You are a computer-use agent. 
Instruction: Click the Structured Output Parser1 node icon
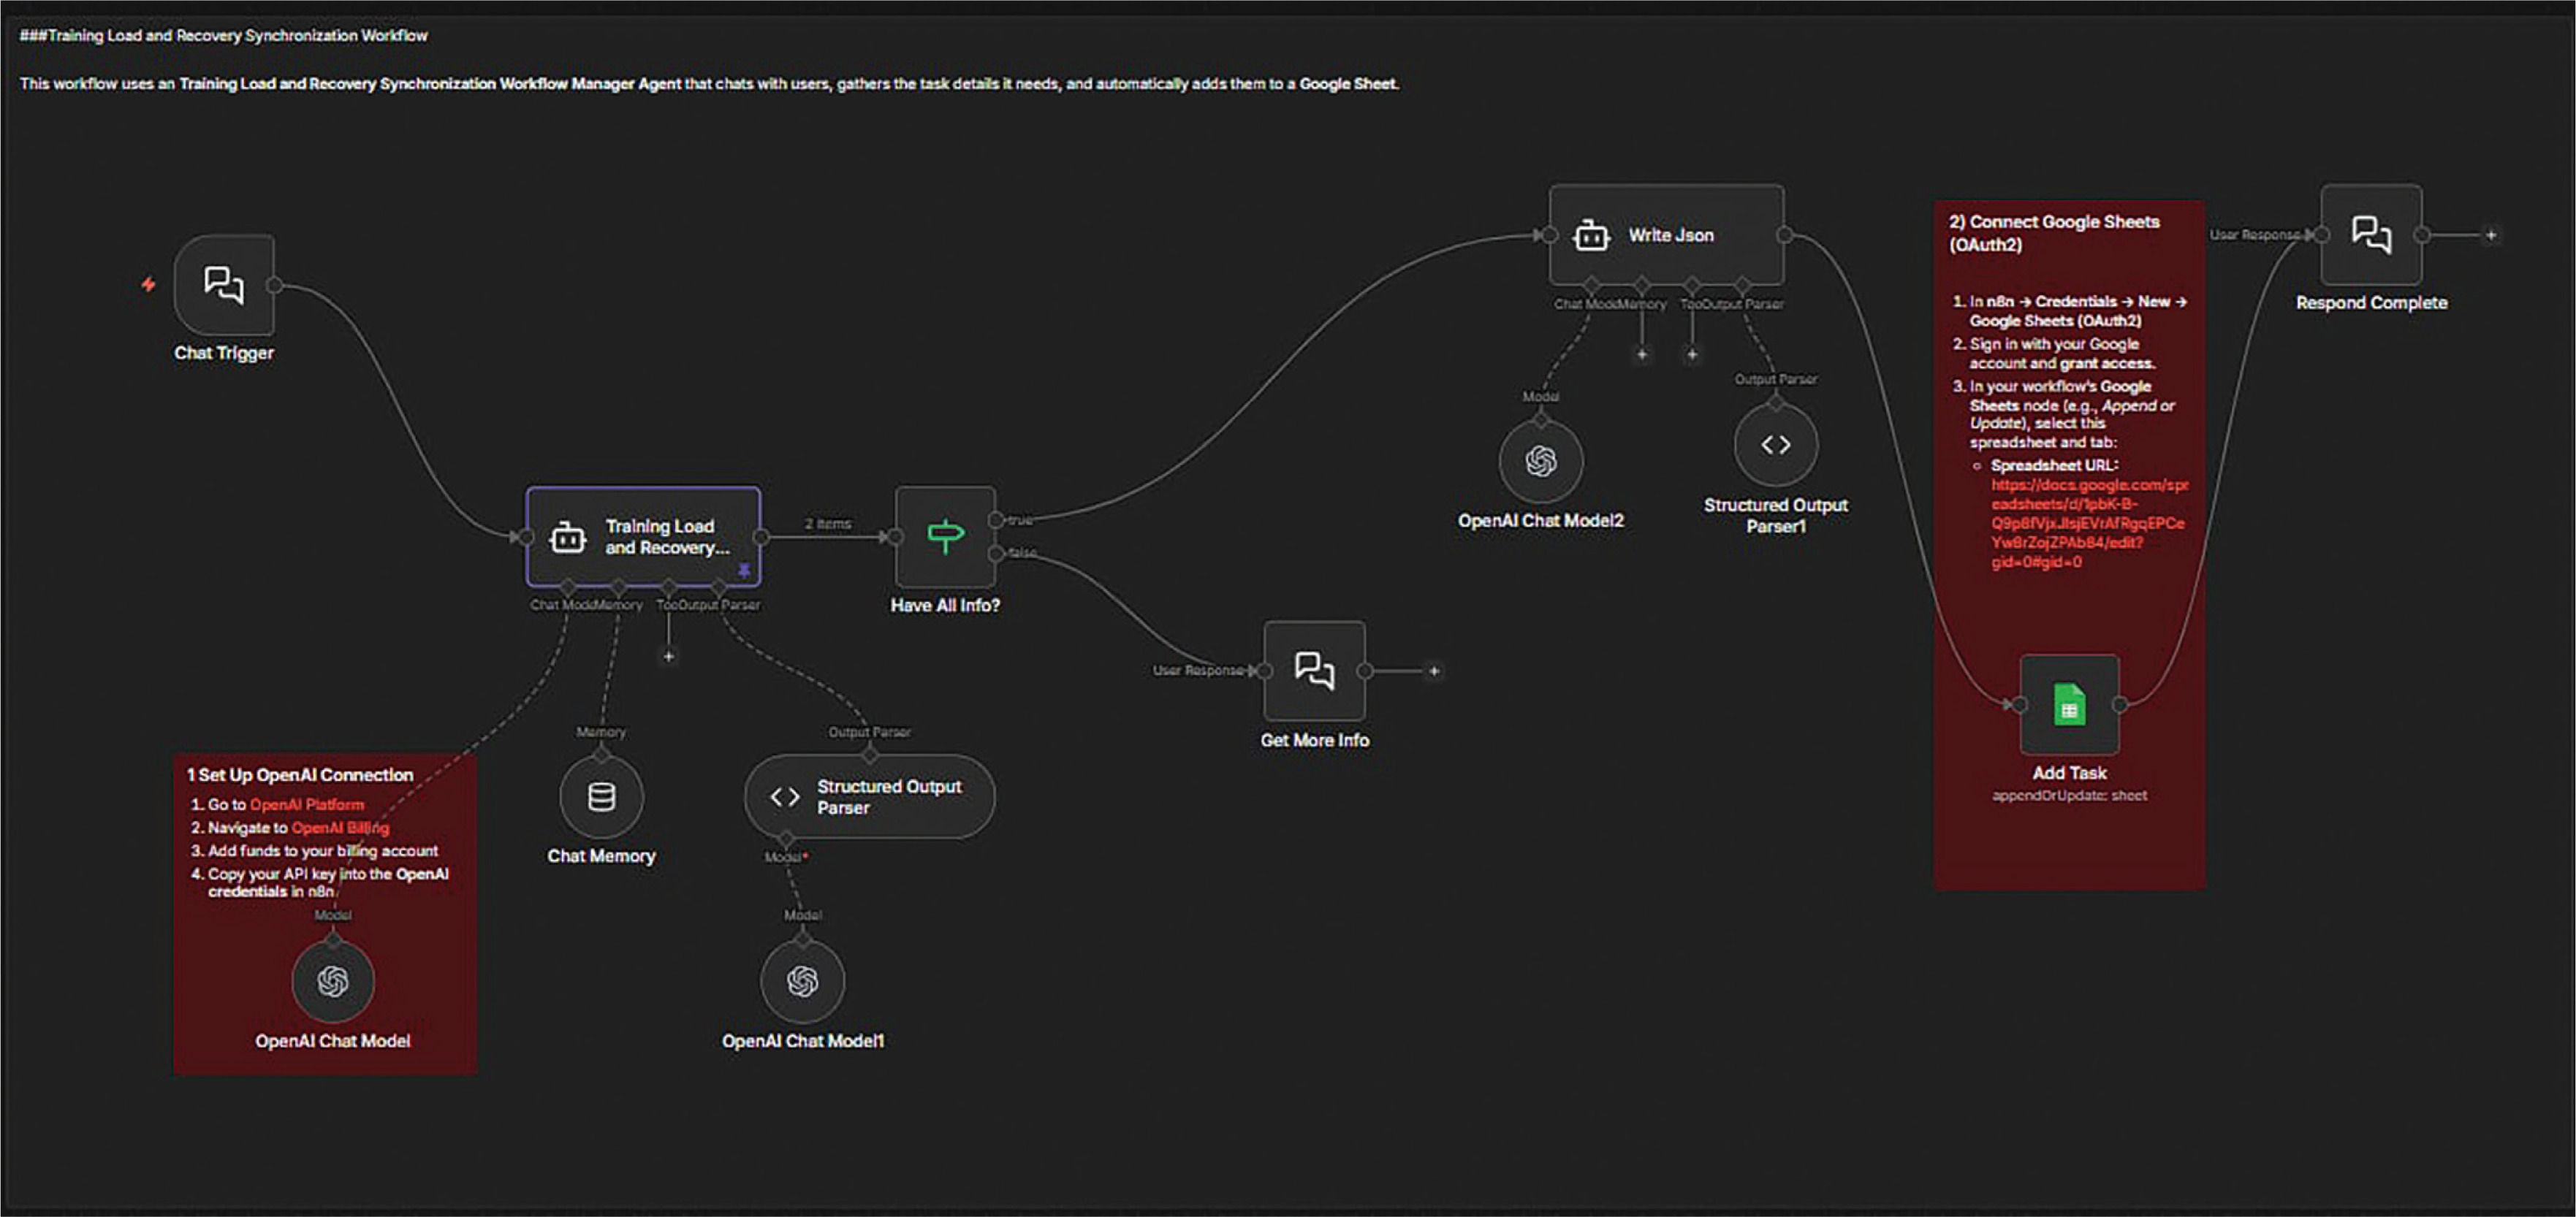click(x=1776, y=445)
